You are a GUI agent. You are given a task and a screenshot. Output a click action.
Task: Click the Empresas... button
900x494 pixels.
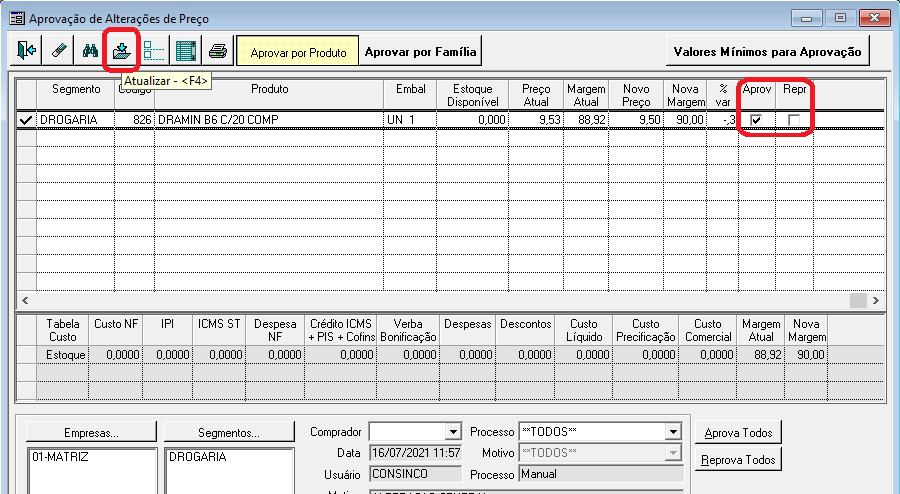[91, 433]
